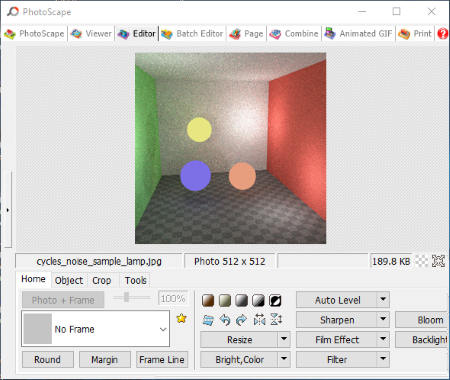Rotate photo 90 degrees counterclockwise
The width and height of the screenshot is (450, 380).
click(225, 320)
